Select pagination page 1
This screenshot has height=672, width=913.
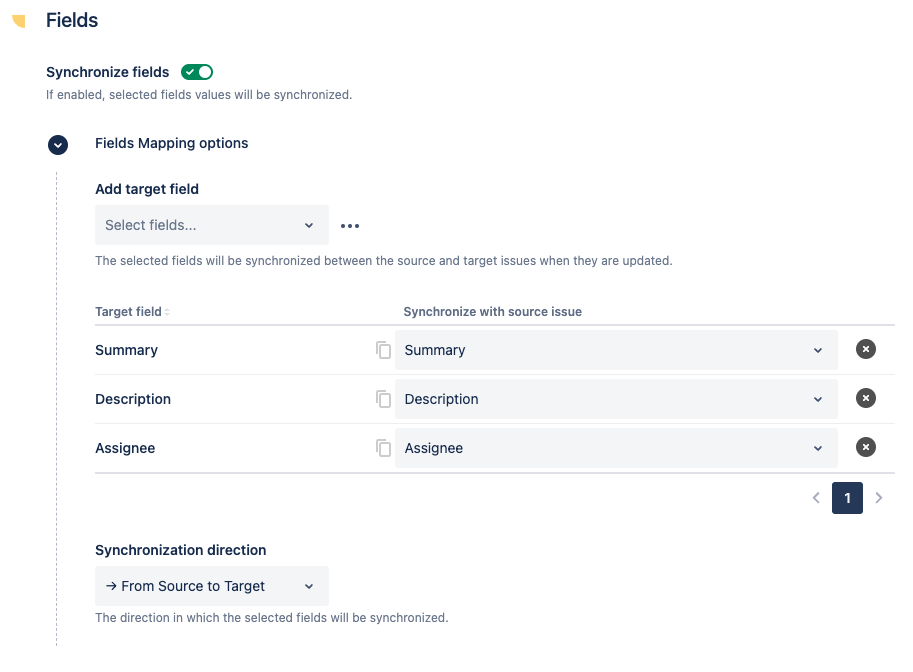point(847,497)
